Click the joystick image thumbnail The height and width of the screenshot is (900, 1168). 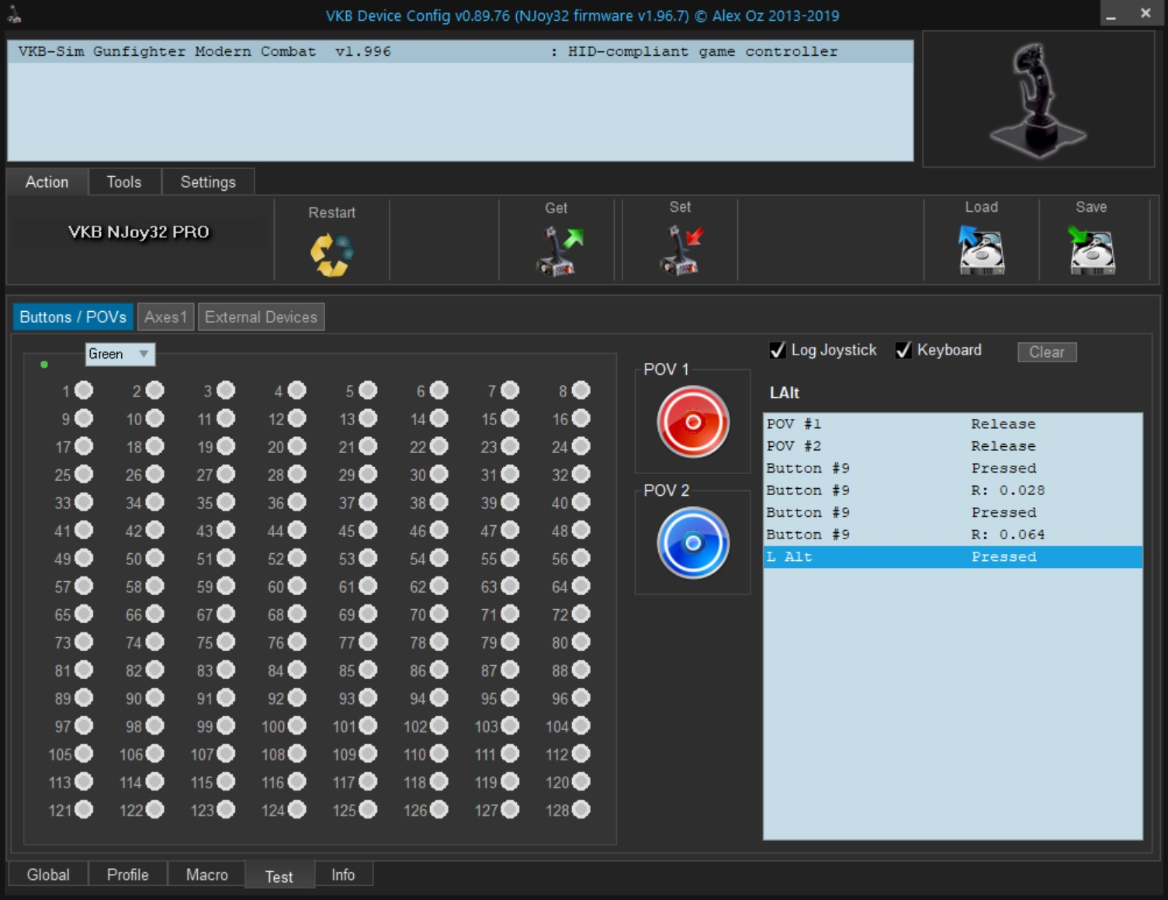coord(1038,99)
